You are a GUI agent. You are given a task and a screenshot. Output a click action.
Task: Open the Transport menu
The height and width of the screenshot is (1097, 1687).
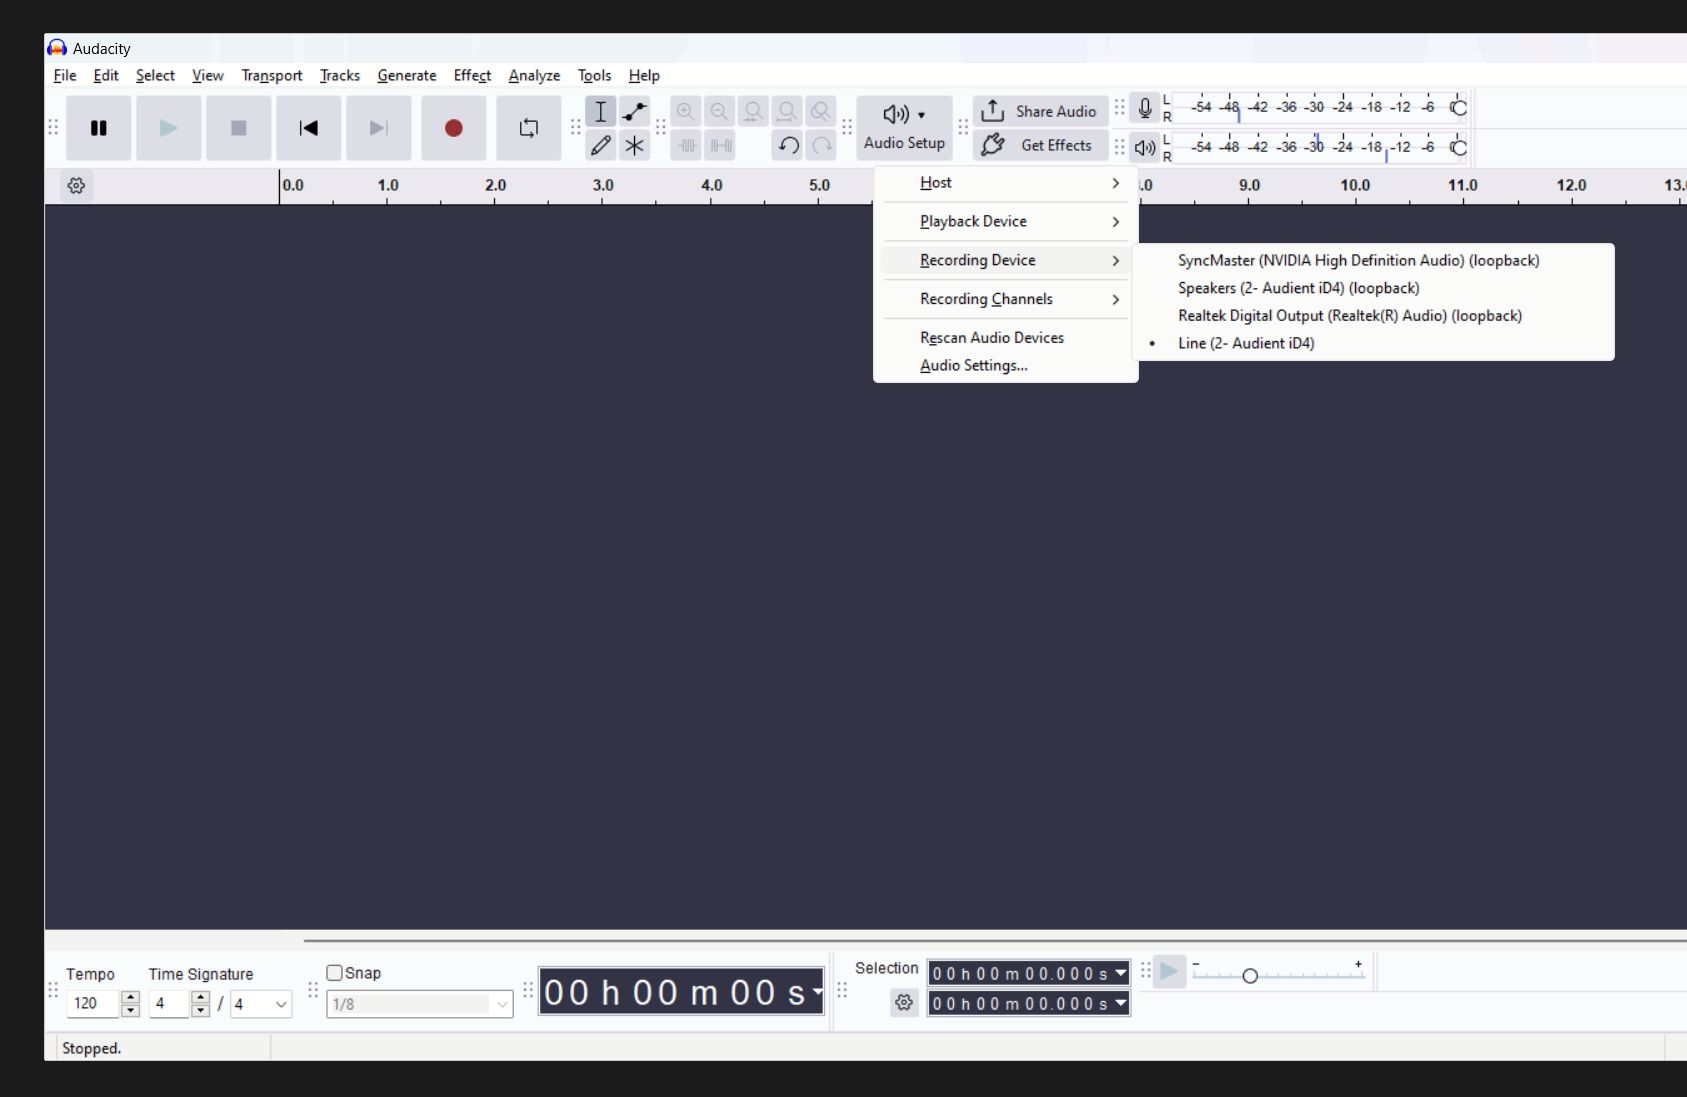tap(272, 75)
